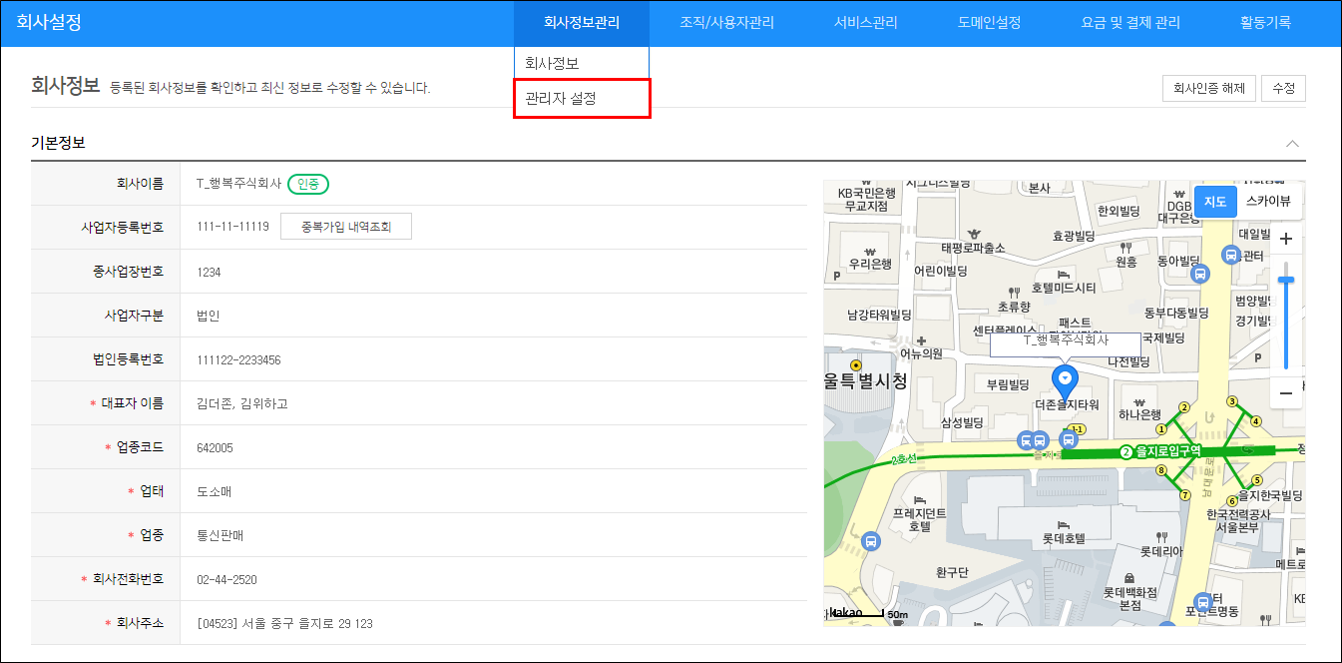
Task: Open the 회사정보관리 dropdown menu
Action: coord(581,23)
